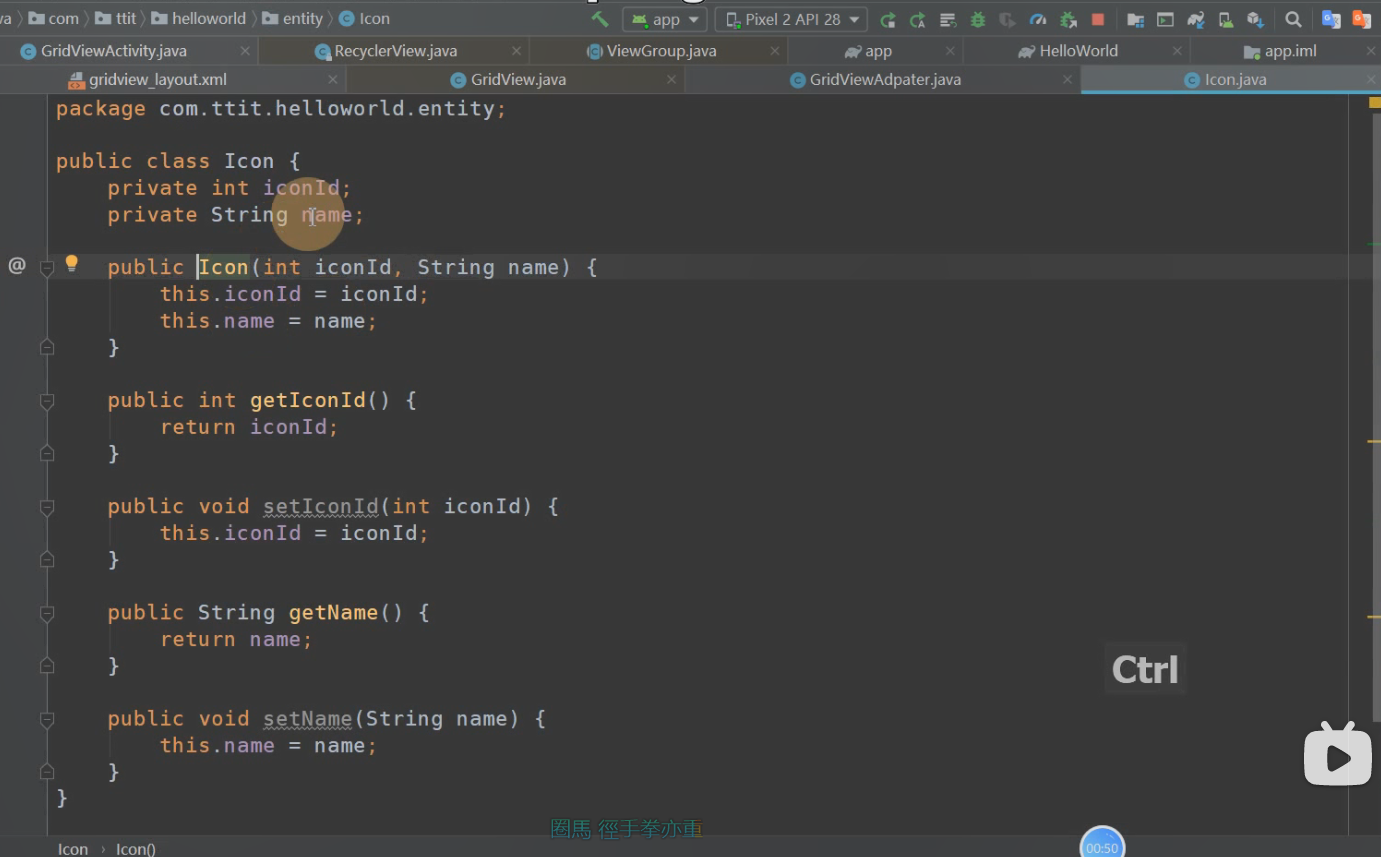This screenshot has width=1381, height=857.
Task: Open Project Structure from the toolbar
Action: [1135, 19]
